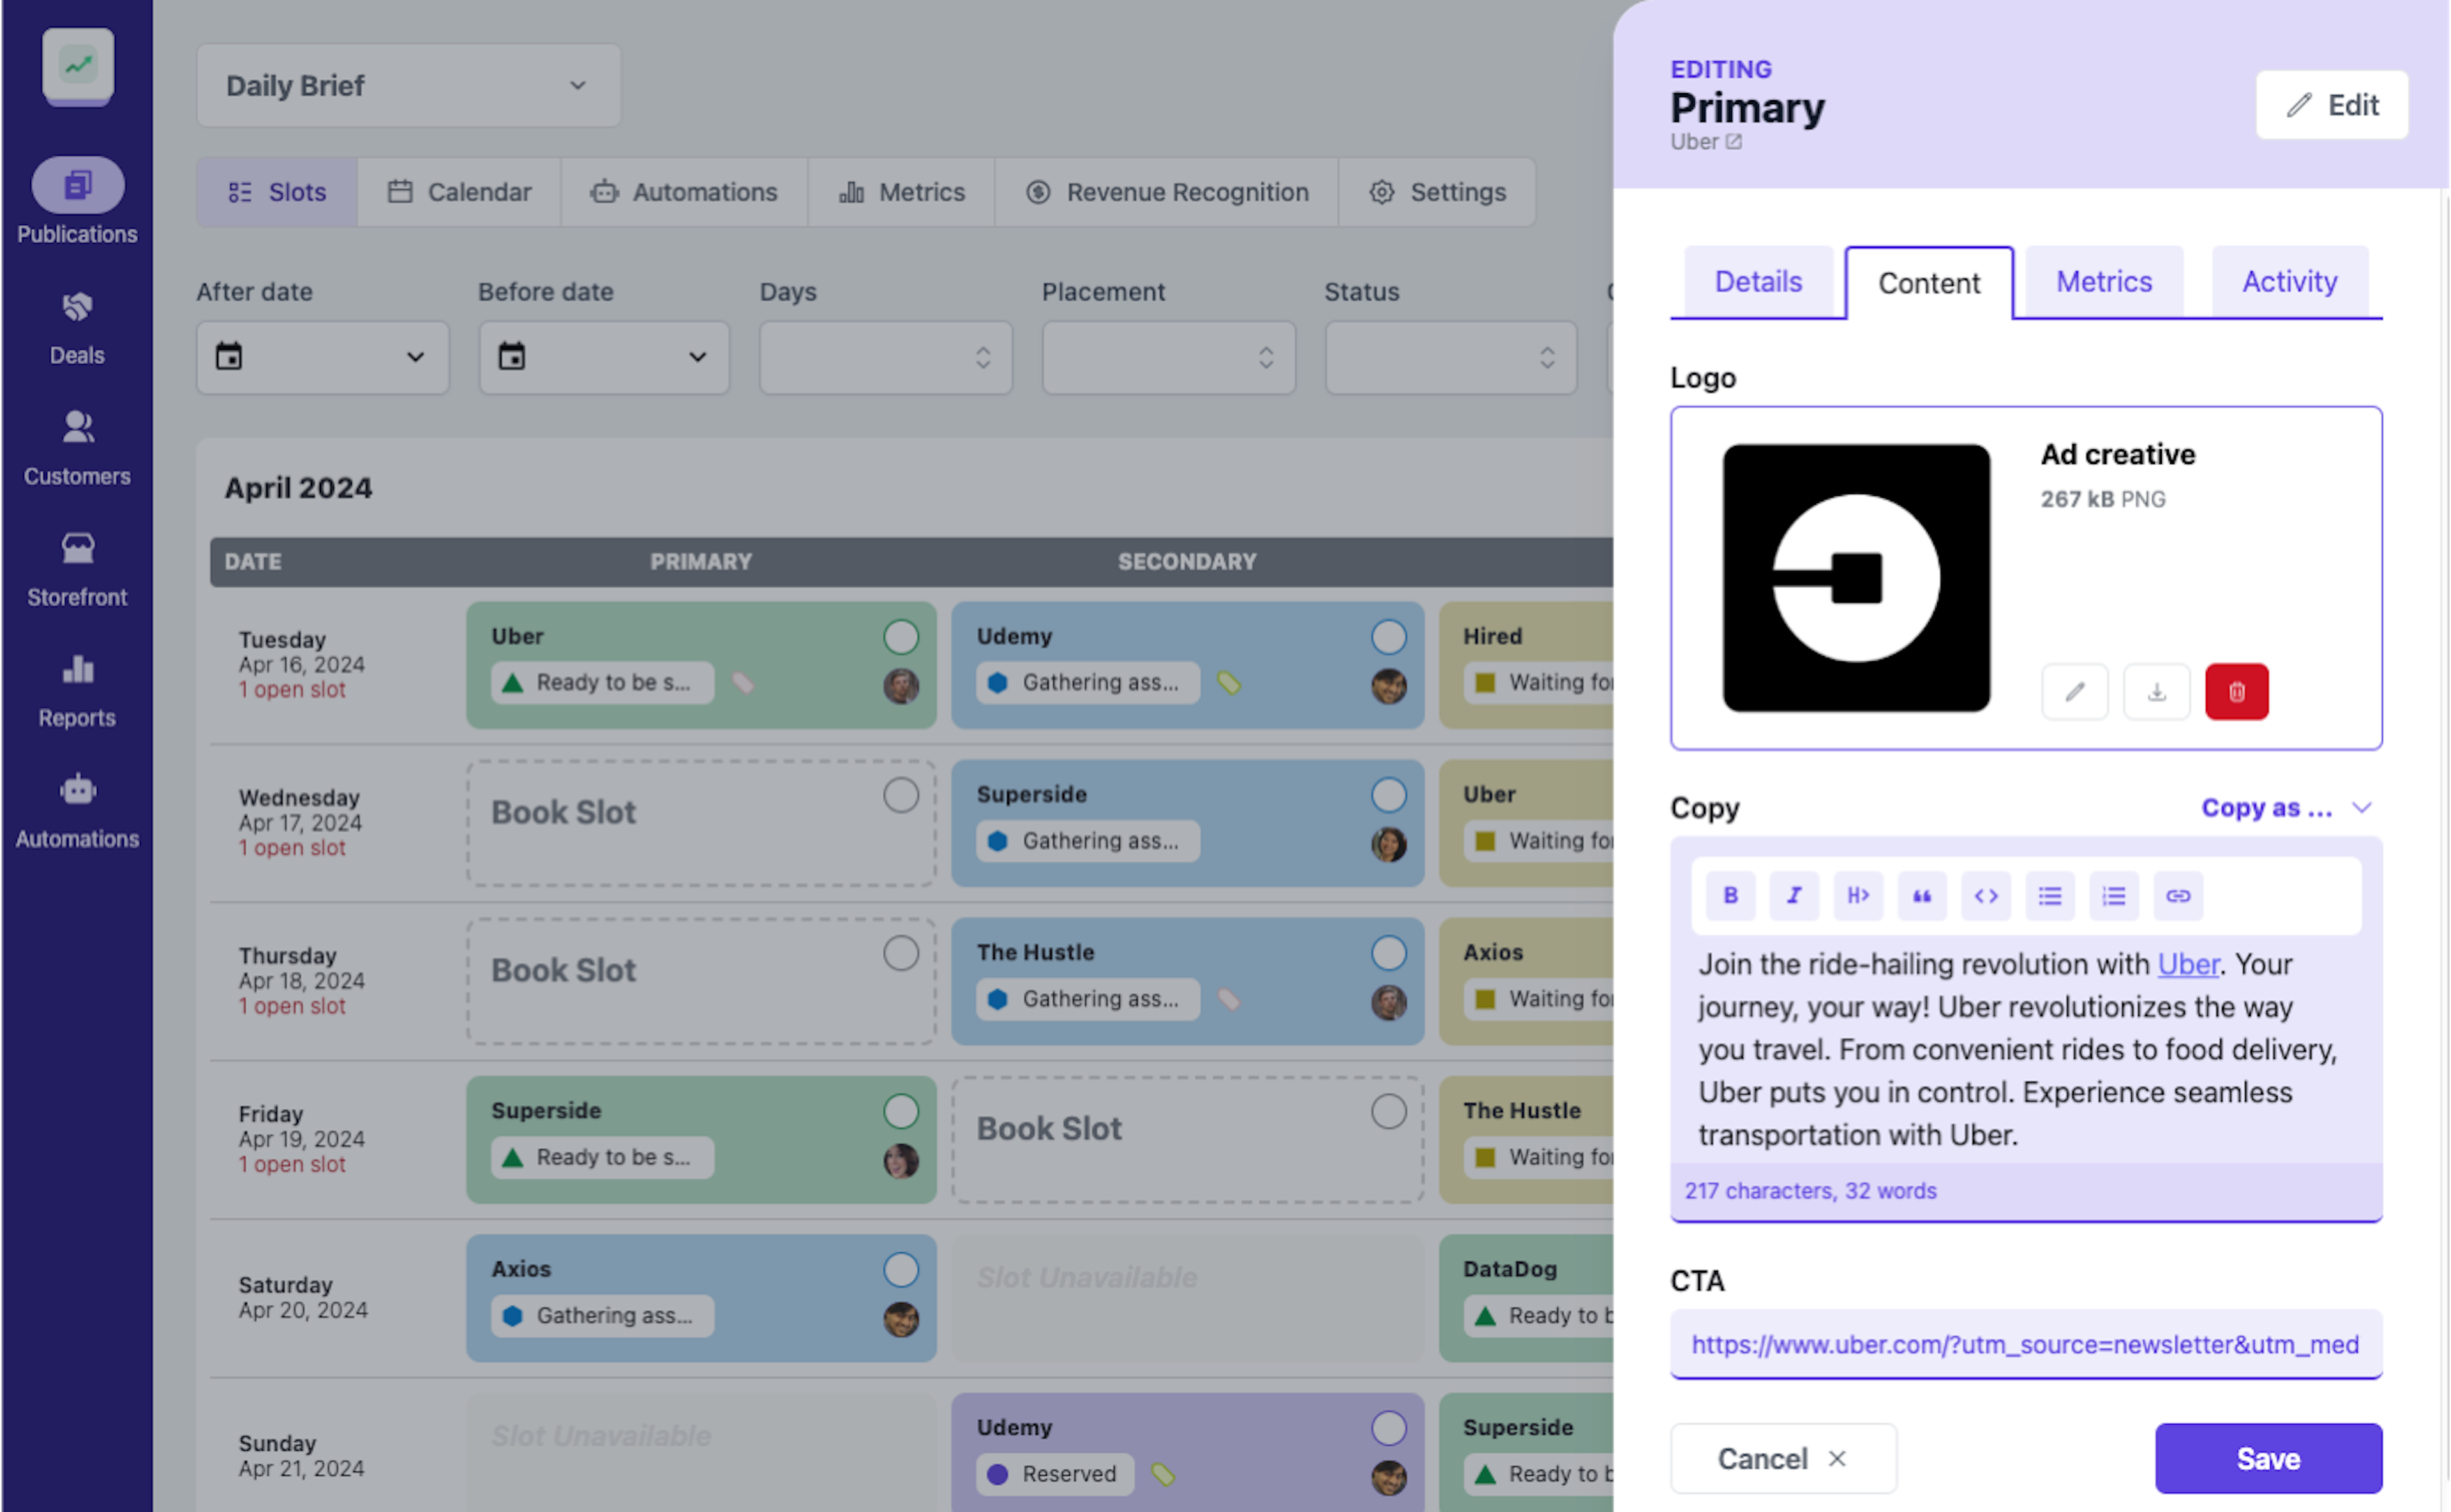Viewport: 2451px width, 1512px height.
Task: Open the Revenue Recognition tab
Action: 1166,192
